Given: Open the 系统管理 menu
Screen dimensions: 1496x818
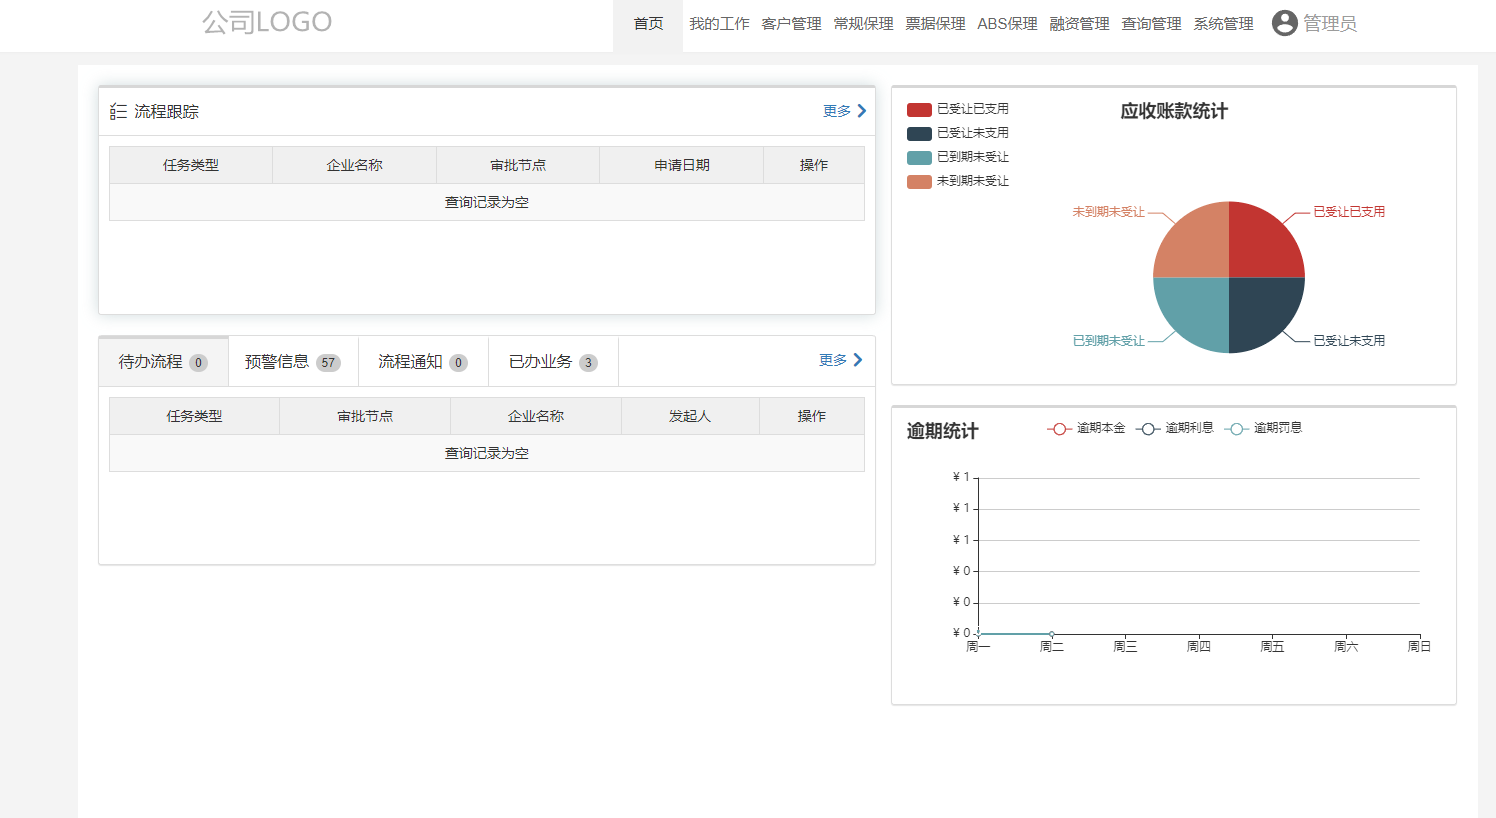Looking at the screenshot, I should pos(1223,24).
